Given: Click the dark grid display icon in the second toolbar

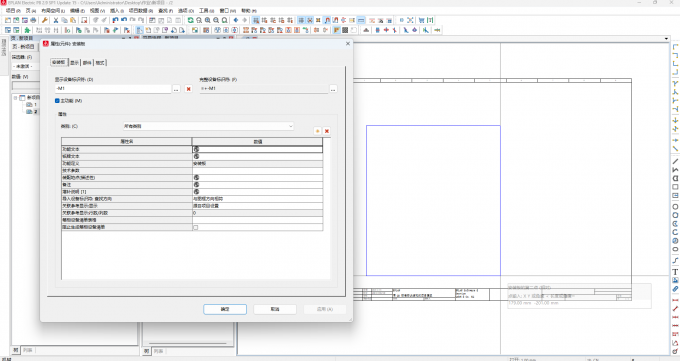Looking at the screenshot, I should click(x=345, y=30).
